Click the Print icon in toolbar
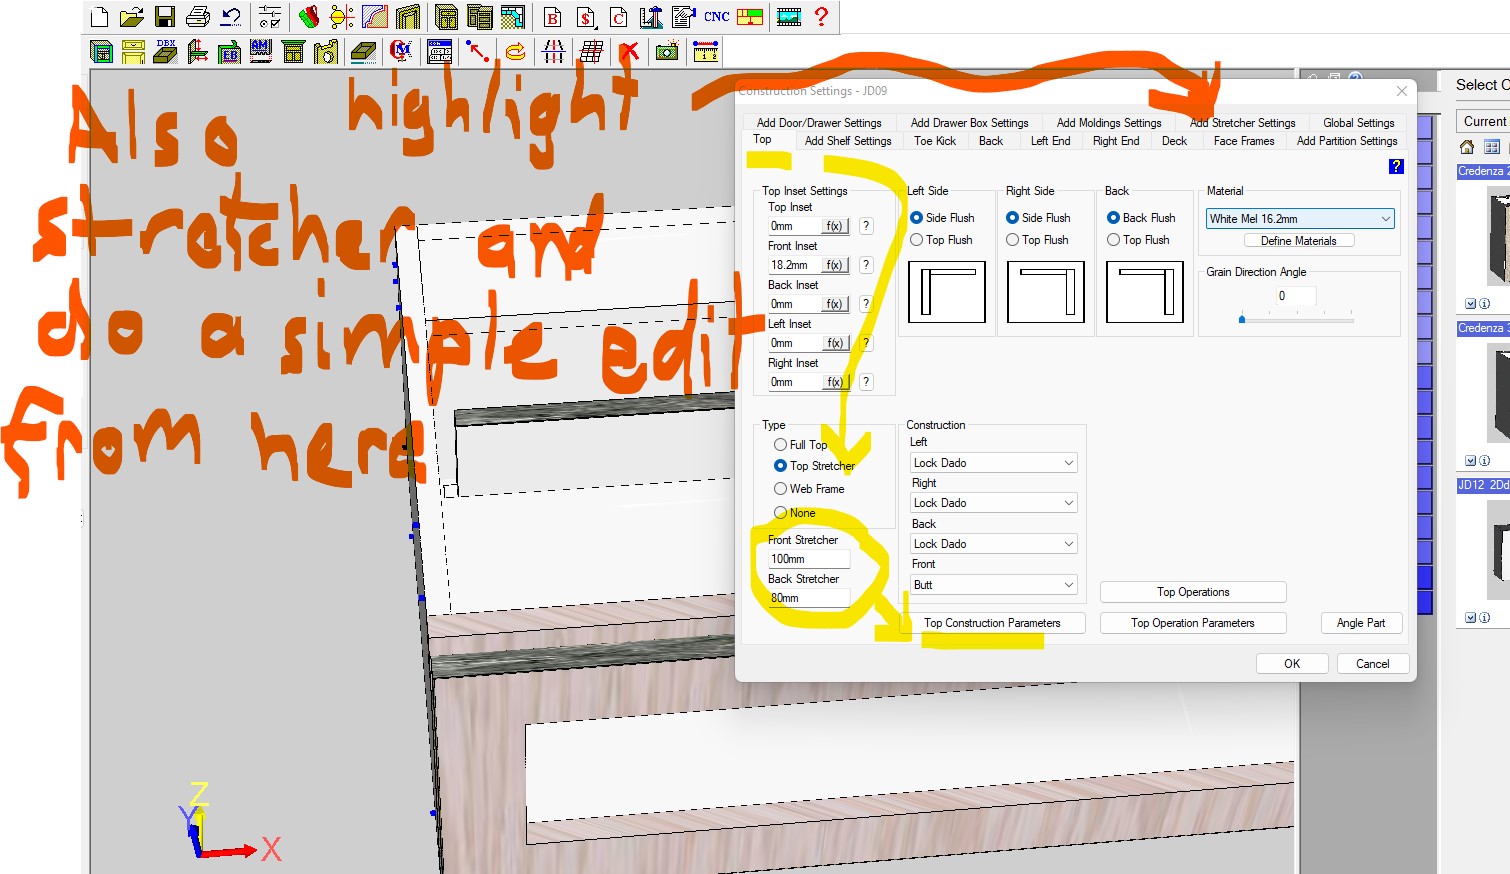Viewport: 1510px width, 874px height. tap(198, 17)
